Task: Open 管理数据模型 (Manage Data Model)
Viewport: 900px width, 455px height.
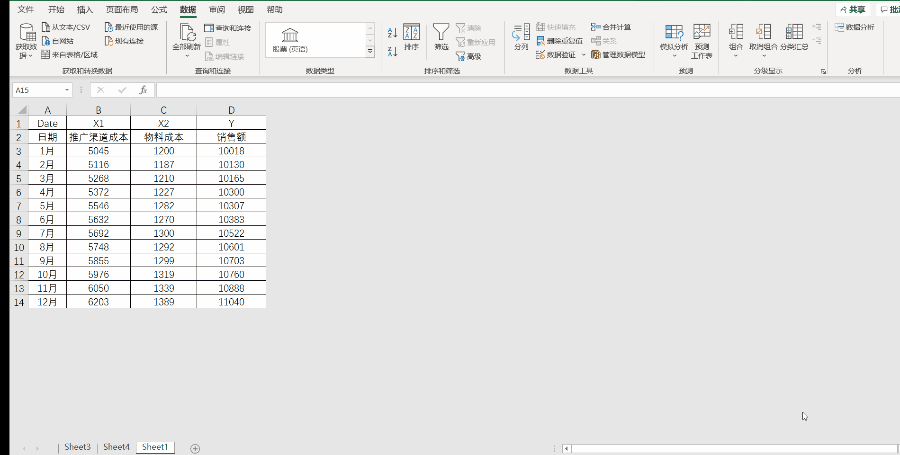Action: 618,55
